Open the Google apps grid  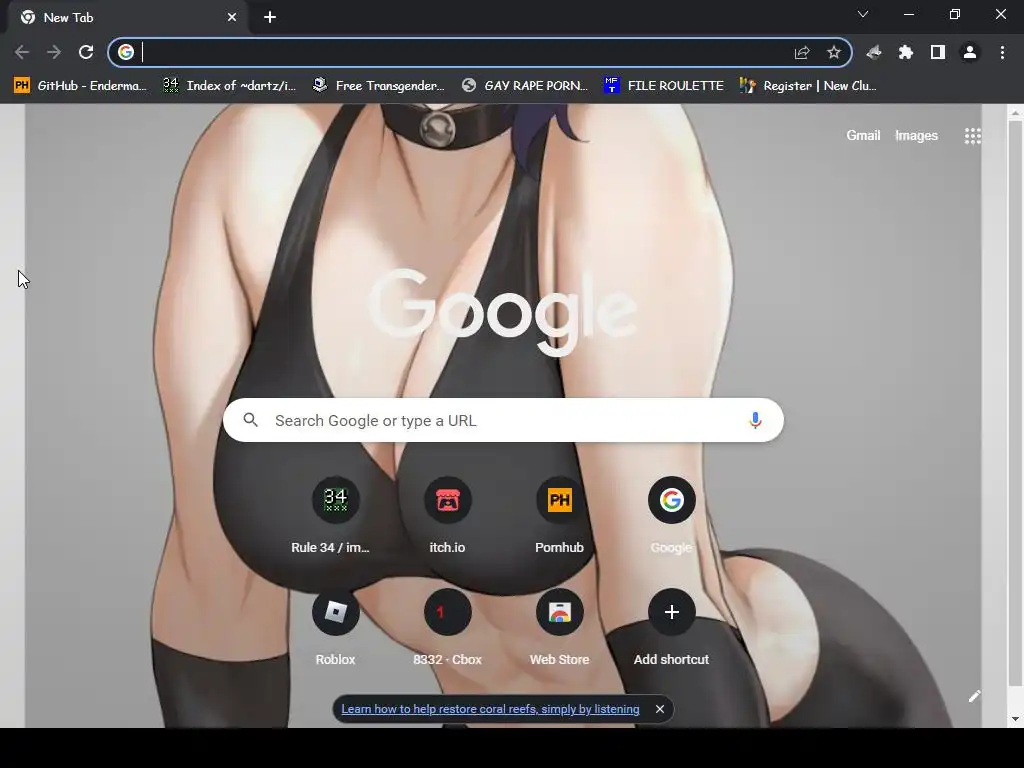pos(972,136)
